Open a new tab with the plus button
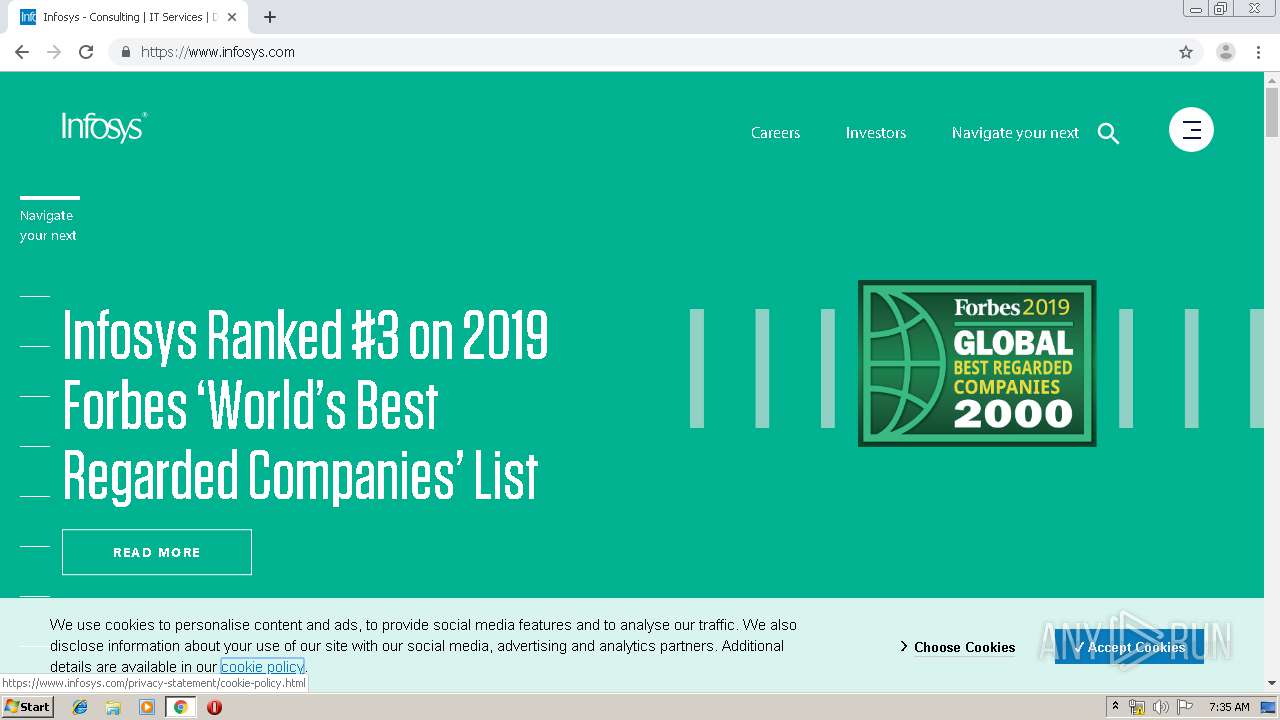The height and width of the screenshot is (720, 1280). (270, 17)
